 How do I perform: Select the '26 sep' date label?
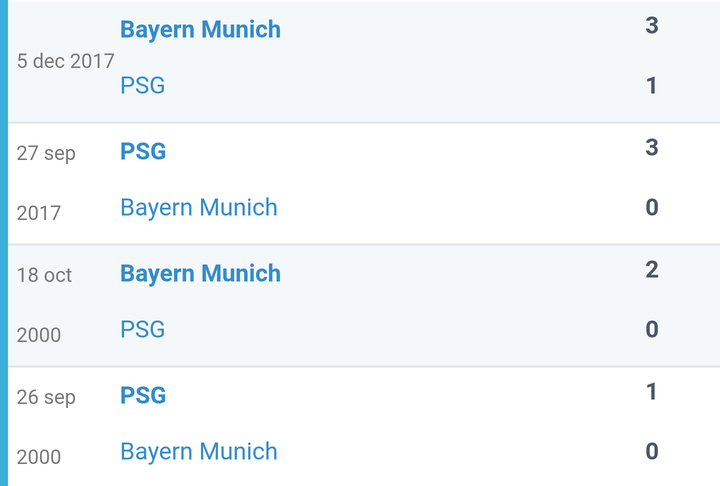46,398
